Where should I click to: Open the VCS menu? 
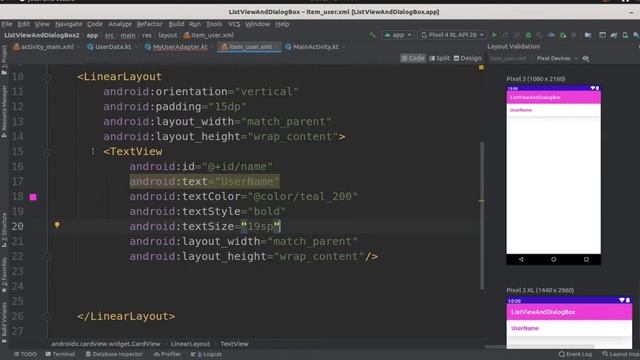(234, 24)
